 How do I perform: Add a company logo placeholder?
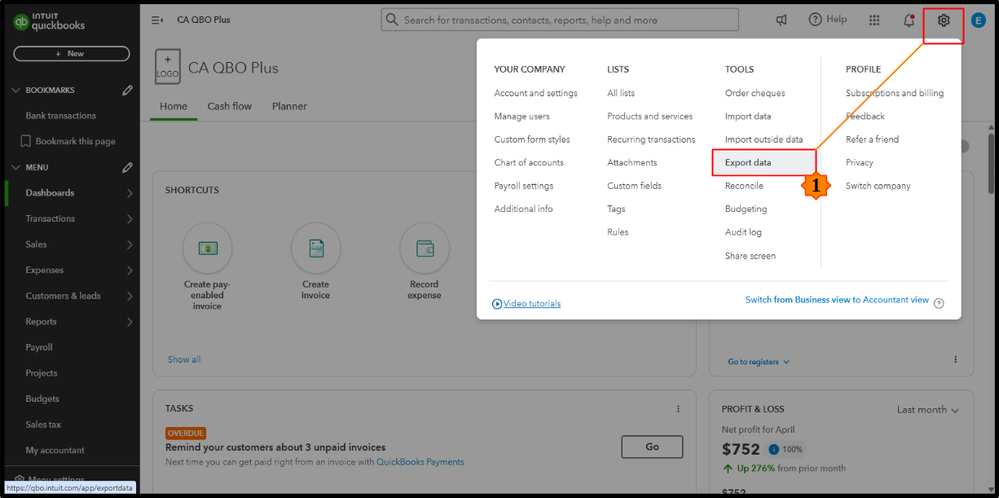coord(168,66)
